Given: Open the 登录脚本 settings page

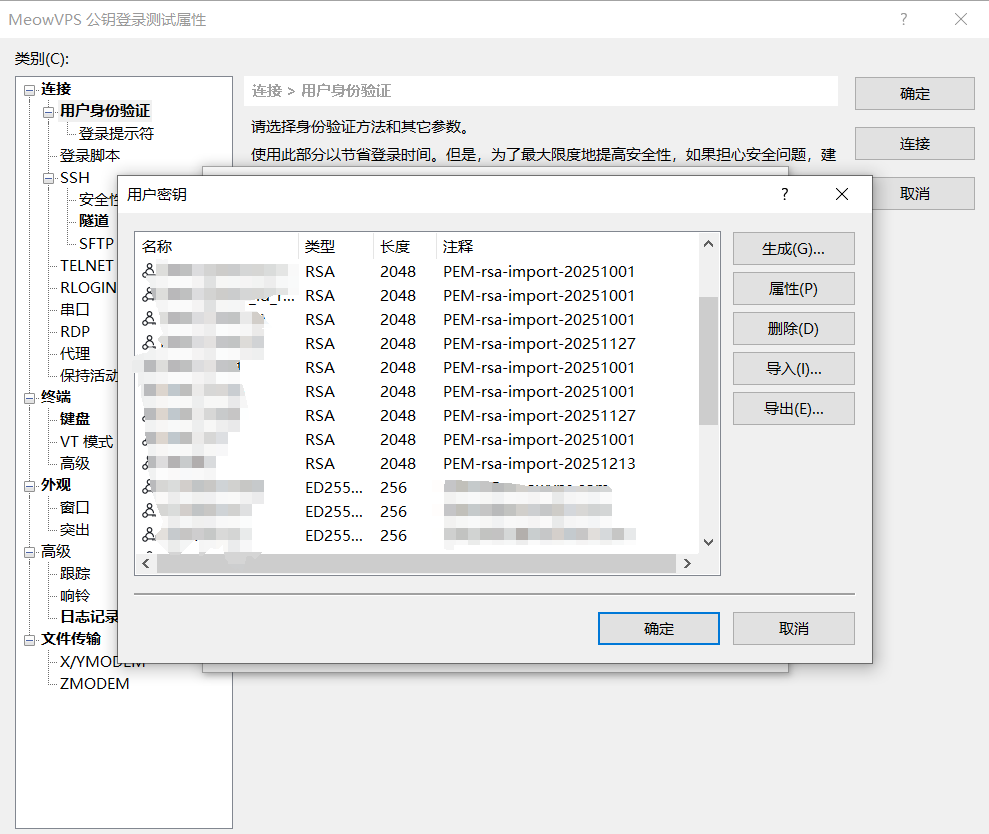Looking at the screenshot, I should (x=90, y=155).
